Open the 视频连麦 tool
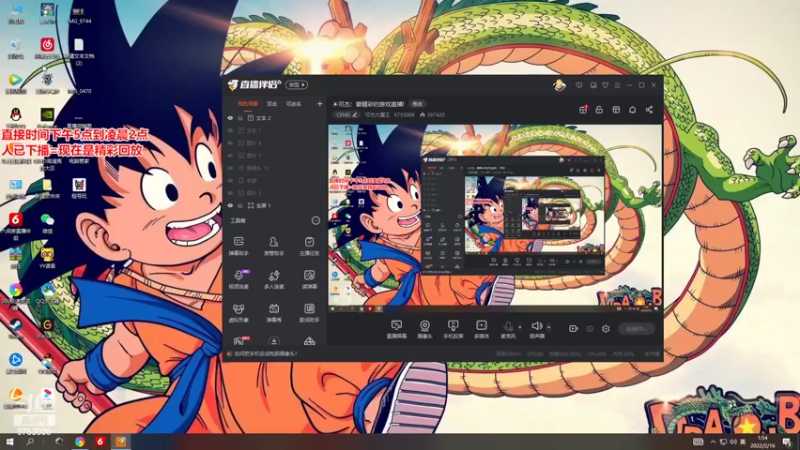Screen dimensions: 800x450 click(238, 280)
